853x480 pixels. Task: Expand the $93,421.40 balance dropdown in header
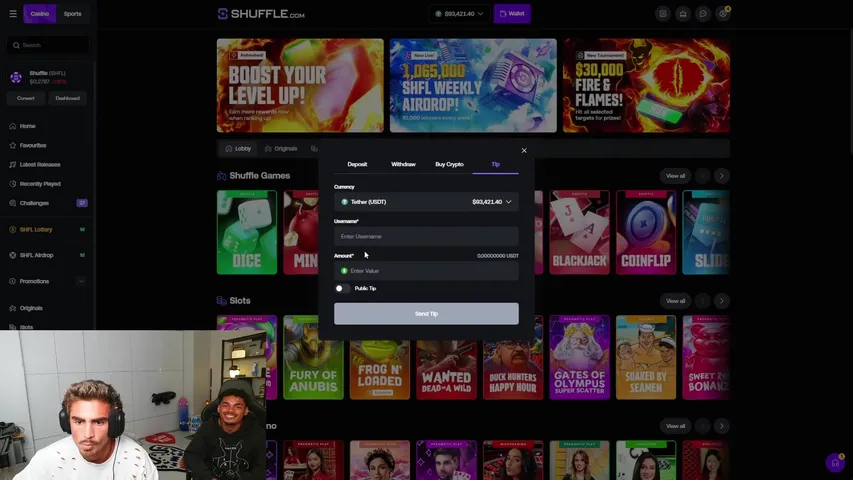(x=460, y=14)
